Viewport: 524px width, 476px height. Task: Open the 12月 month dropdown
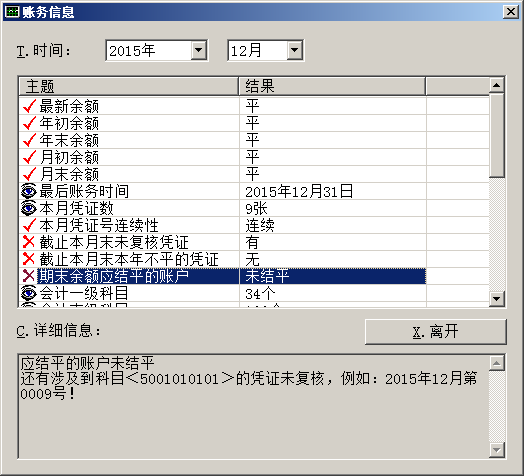tap(294, 50)
